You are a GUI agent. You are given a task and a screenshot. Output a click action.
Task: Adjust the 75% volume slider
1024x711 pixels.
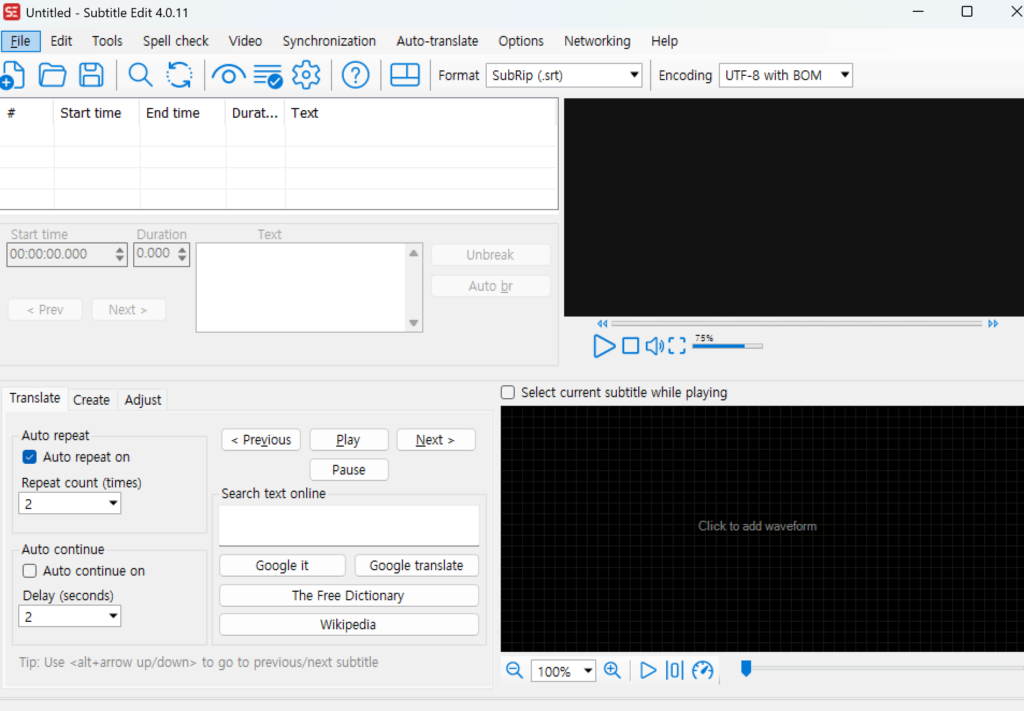(728, 346)
